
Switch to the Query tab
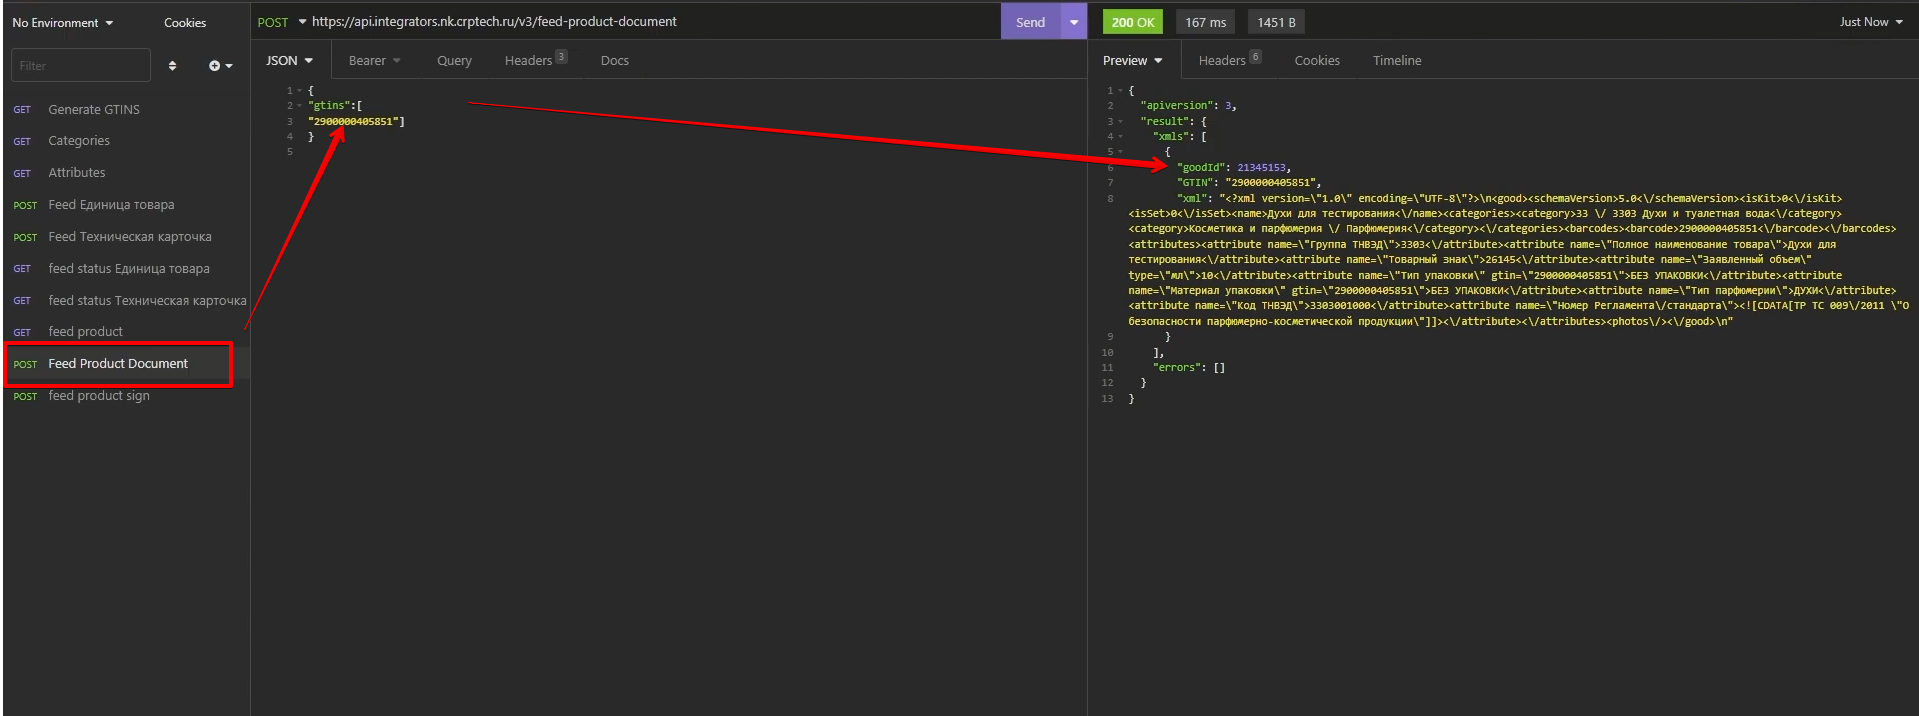tap(454, 61)
